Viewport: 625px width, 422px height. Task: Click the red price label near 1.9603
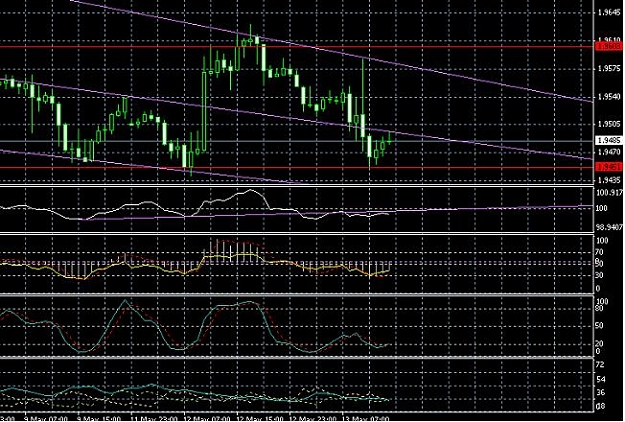tap(609, 47)
